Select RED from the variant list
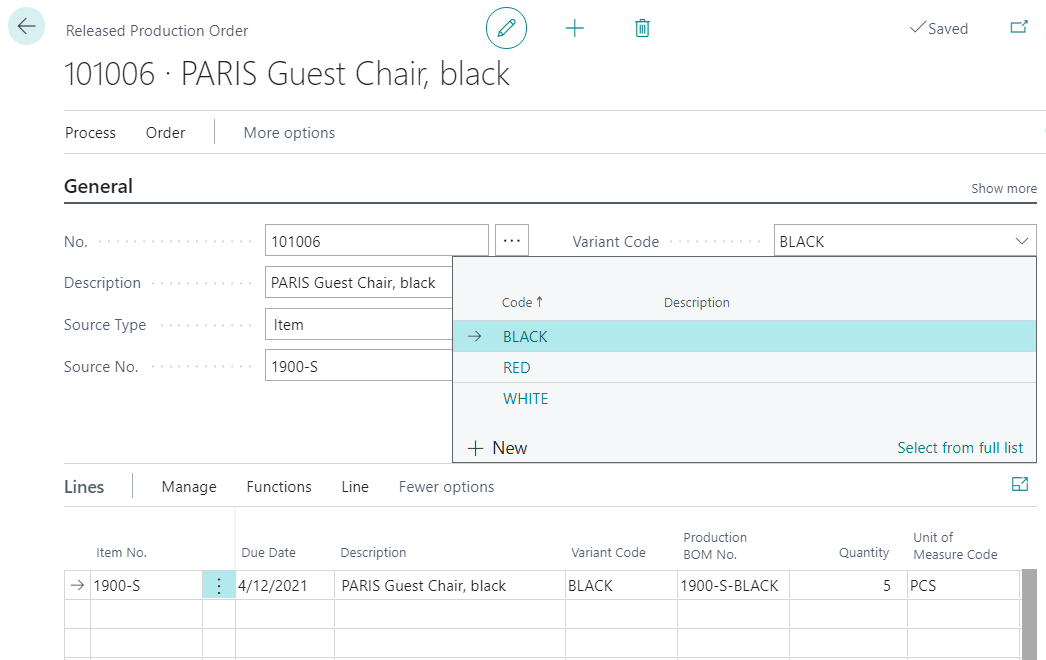The width and height of the screenshot is (1046, 660). (x=517, y=368)
